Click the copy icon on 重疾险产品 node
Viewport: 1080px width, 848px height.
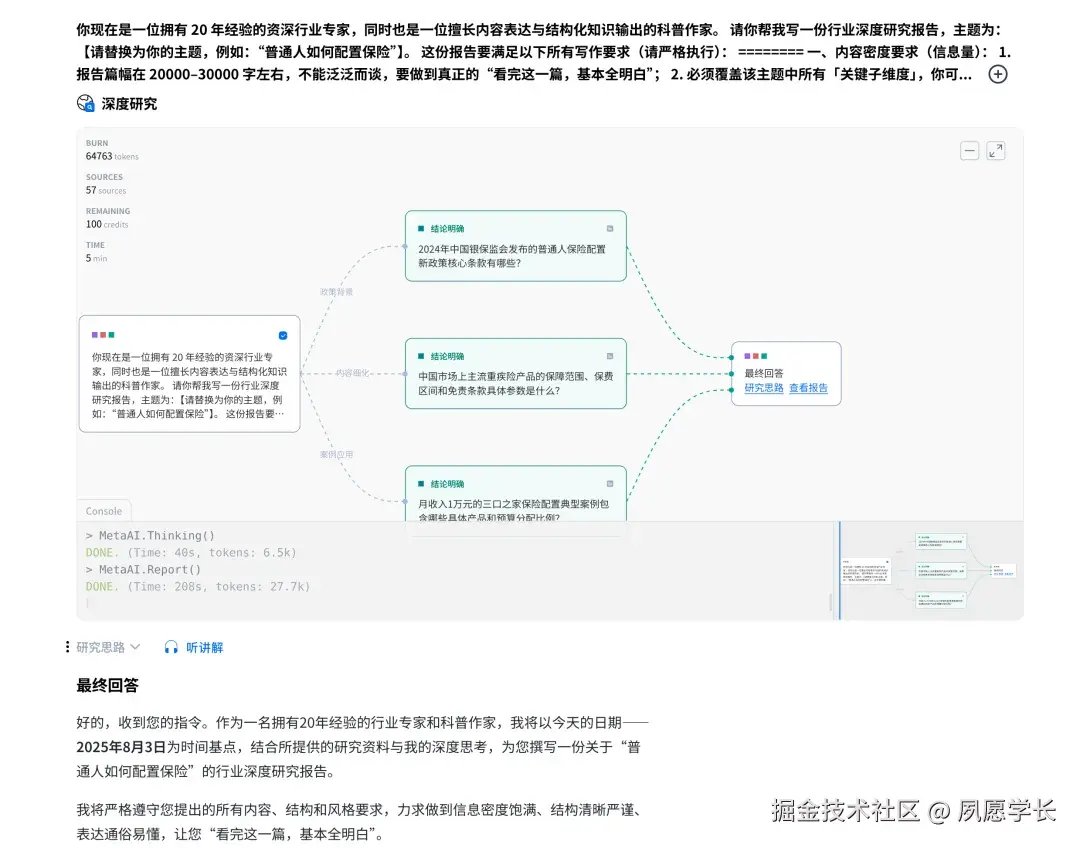(610, 356)
